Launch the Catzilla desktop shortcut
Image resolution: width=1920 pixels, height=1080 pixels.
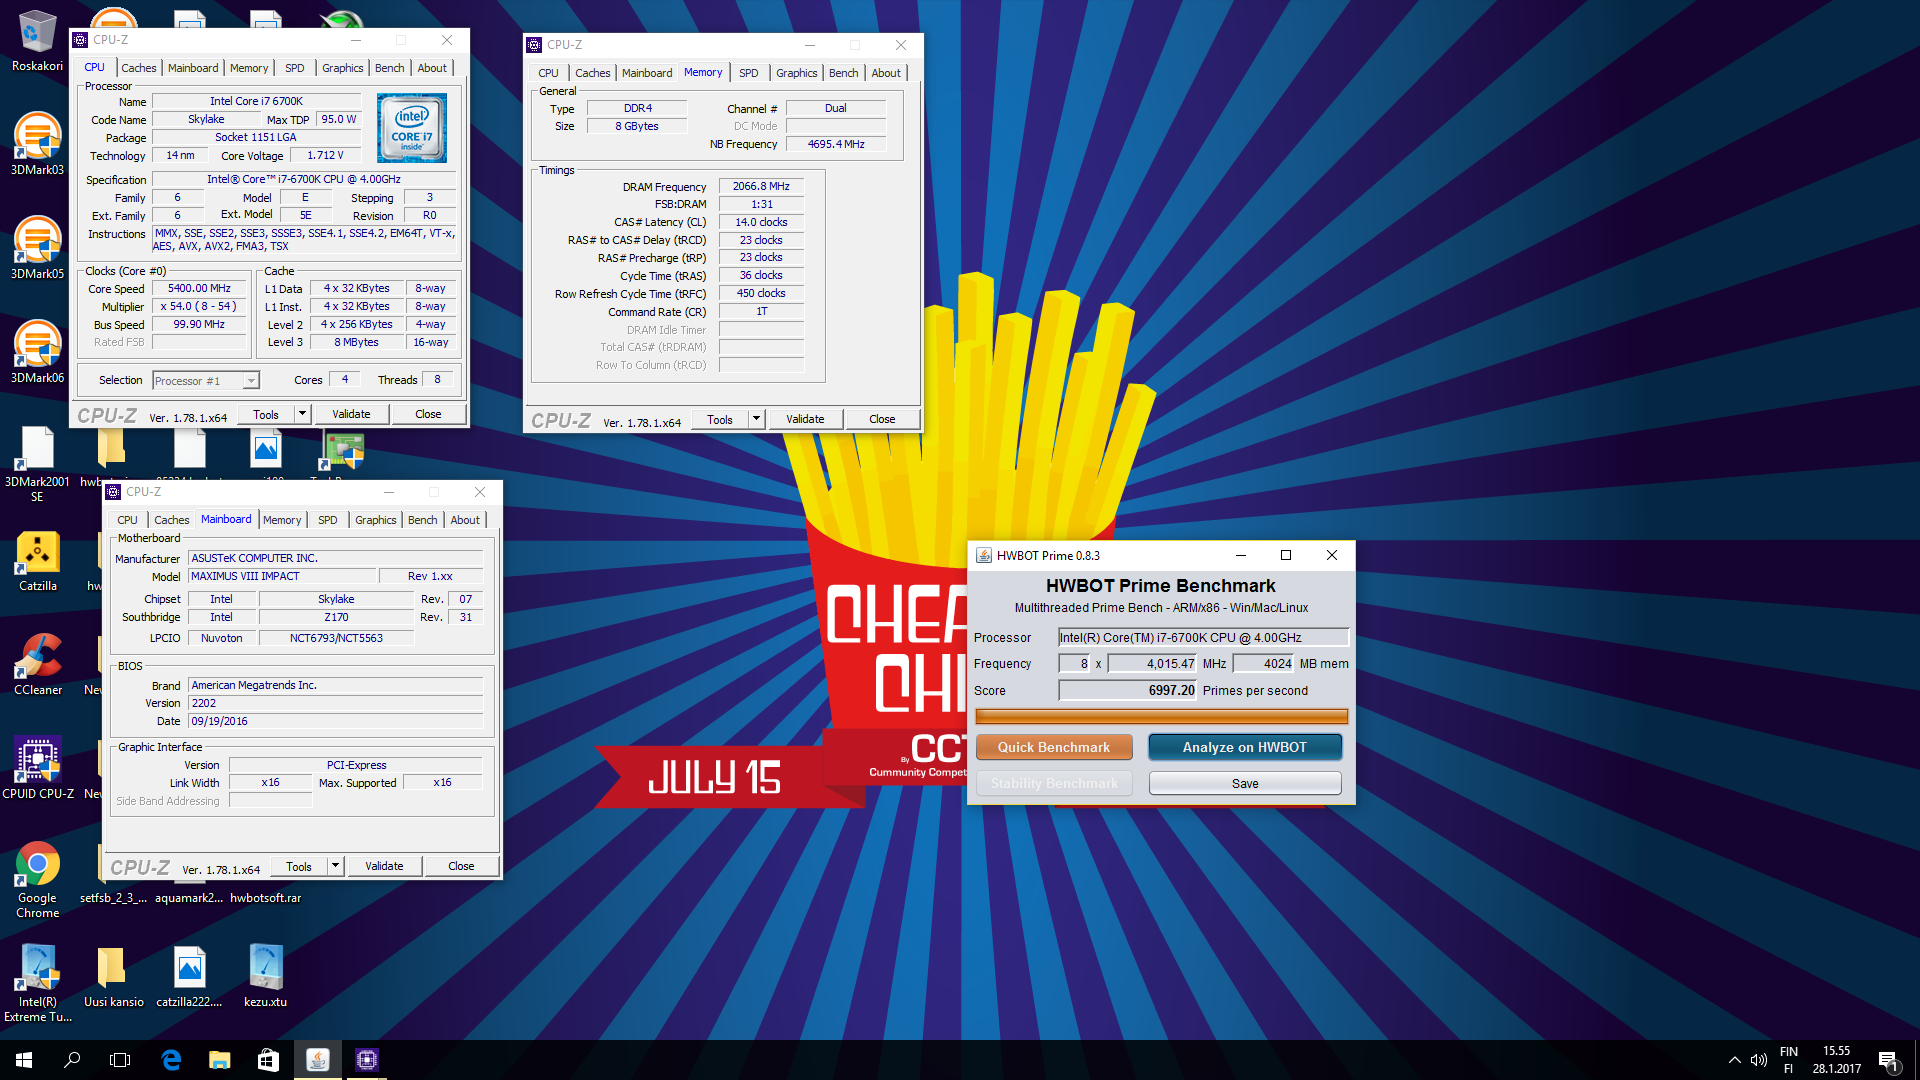coord(37,560)
